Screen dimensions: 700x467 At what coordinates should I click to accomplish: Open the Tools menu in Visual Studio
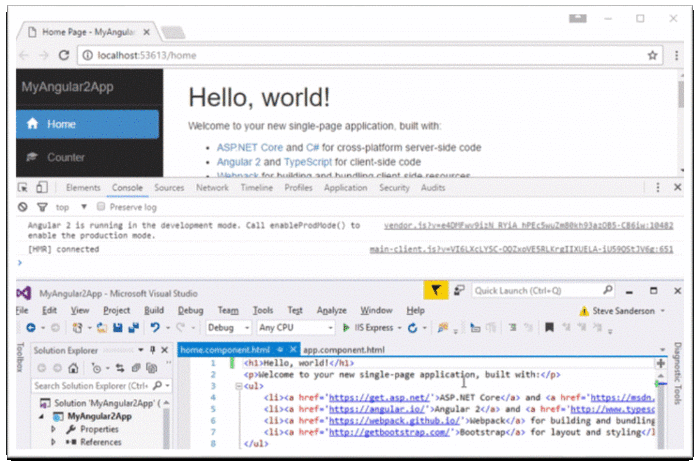coord(263,310)
